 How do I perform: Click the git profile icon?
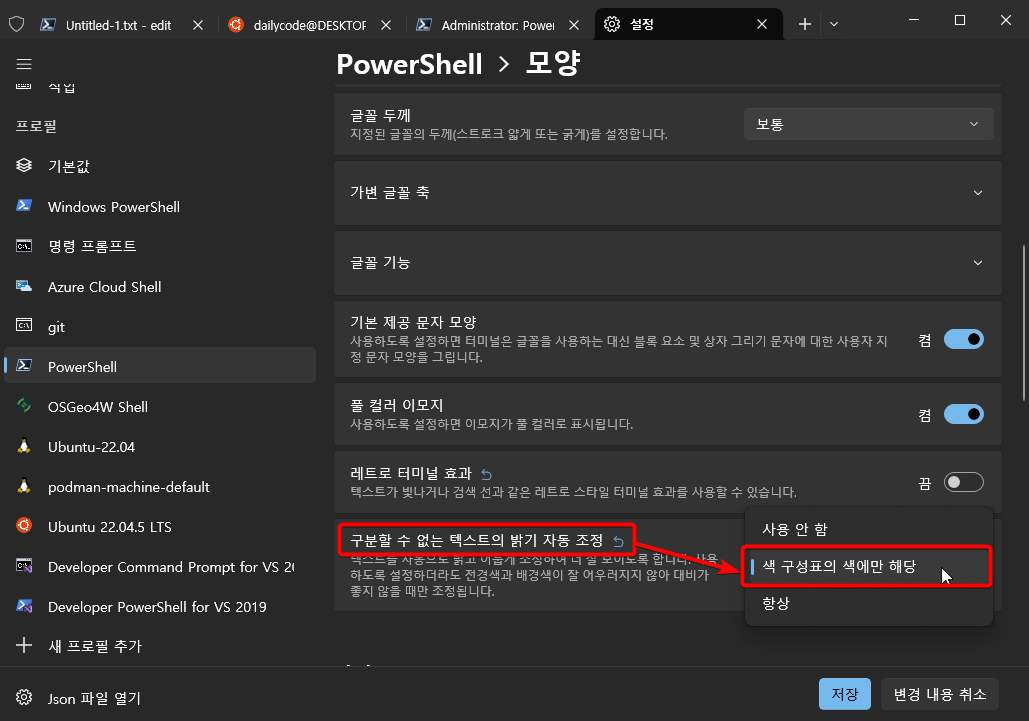(x=24, y=326)
